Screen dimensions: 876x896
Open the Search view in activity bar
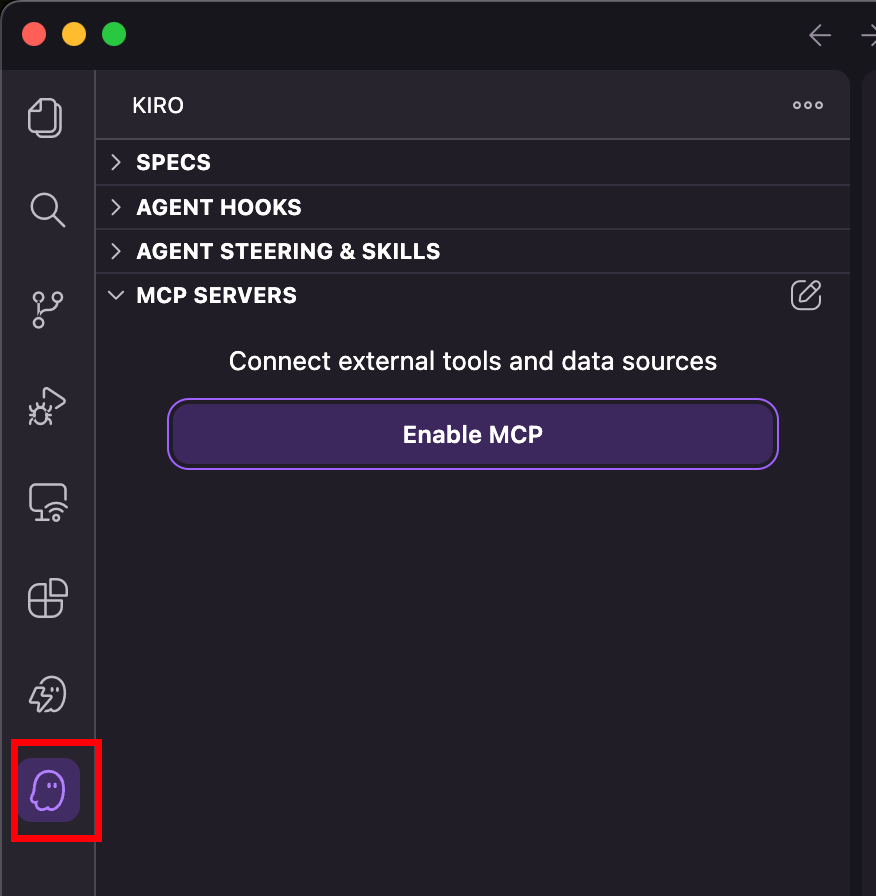tap(47, 210)
